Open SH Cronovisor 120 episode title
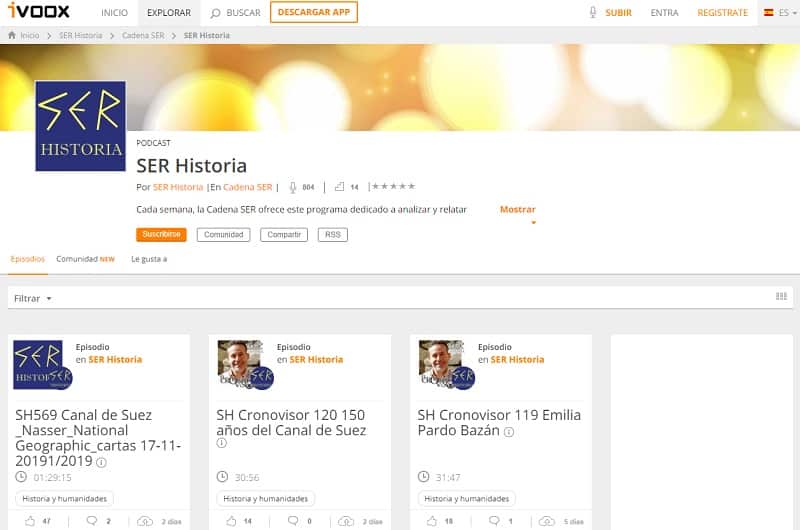The height and width of the screenshot is (530, 800). tap(291, 422)
